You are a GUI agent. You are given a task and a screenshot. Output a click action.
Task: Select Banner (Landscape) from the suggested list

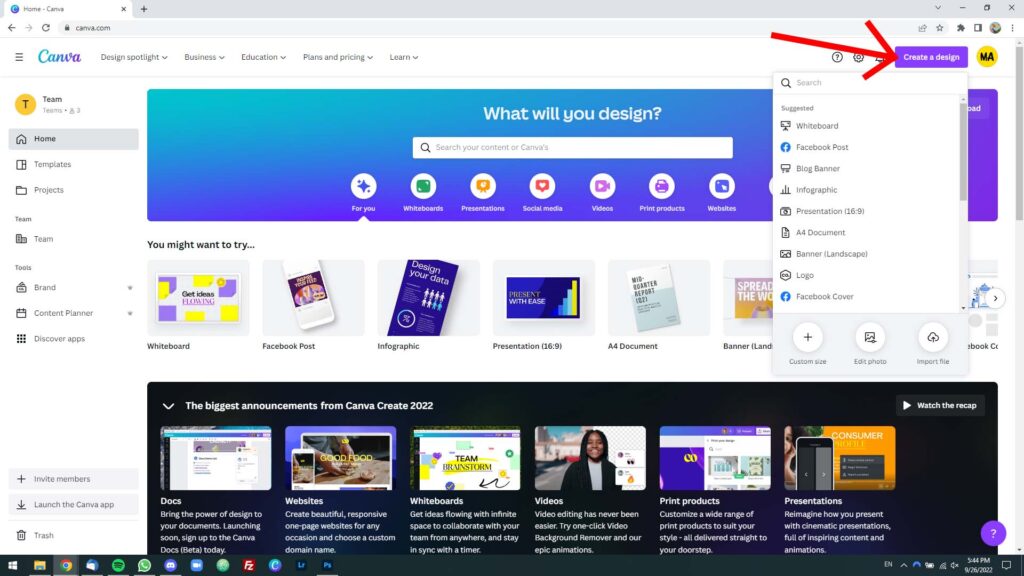point(867,253)
